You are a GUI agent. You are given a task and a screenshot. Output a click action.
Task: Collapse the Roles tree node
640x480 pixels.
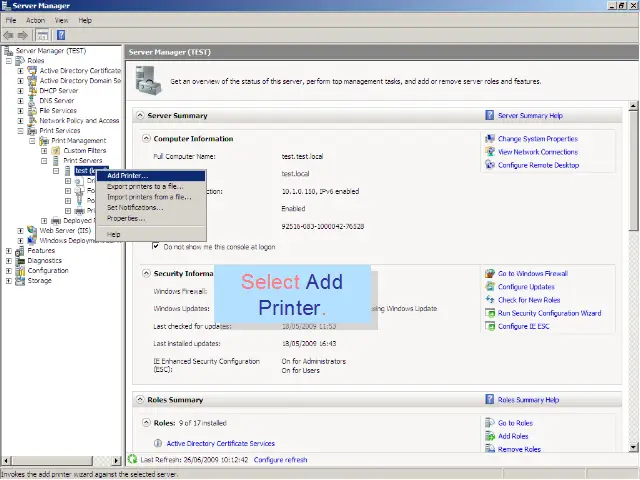click(x=8, y=60)
